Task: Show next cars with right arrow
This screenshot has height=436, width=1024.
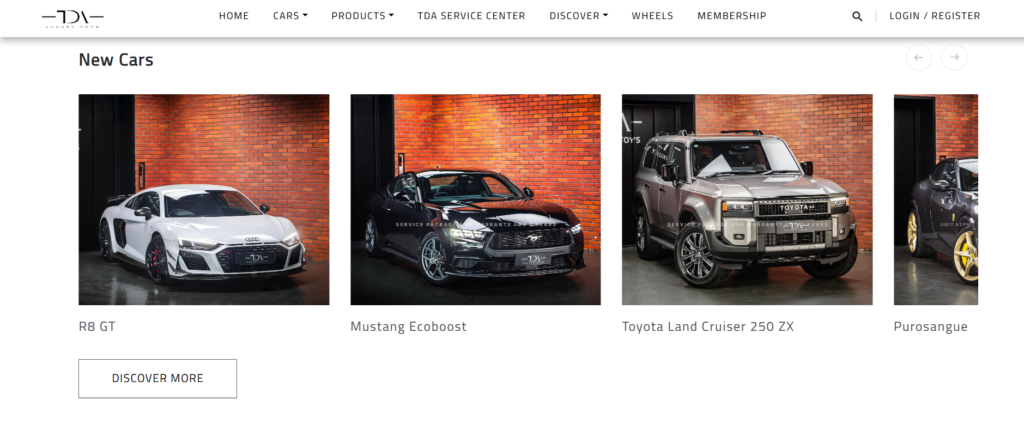Action: (x=953, y=57)
